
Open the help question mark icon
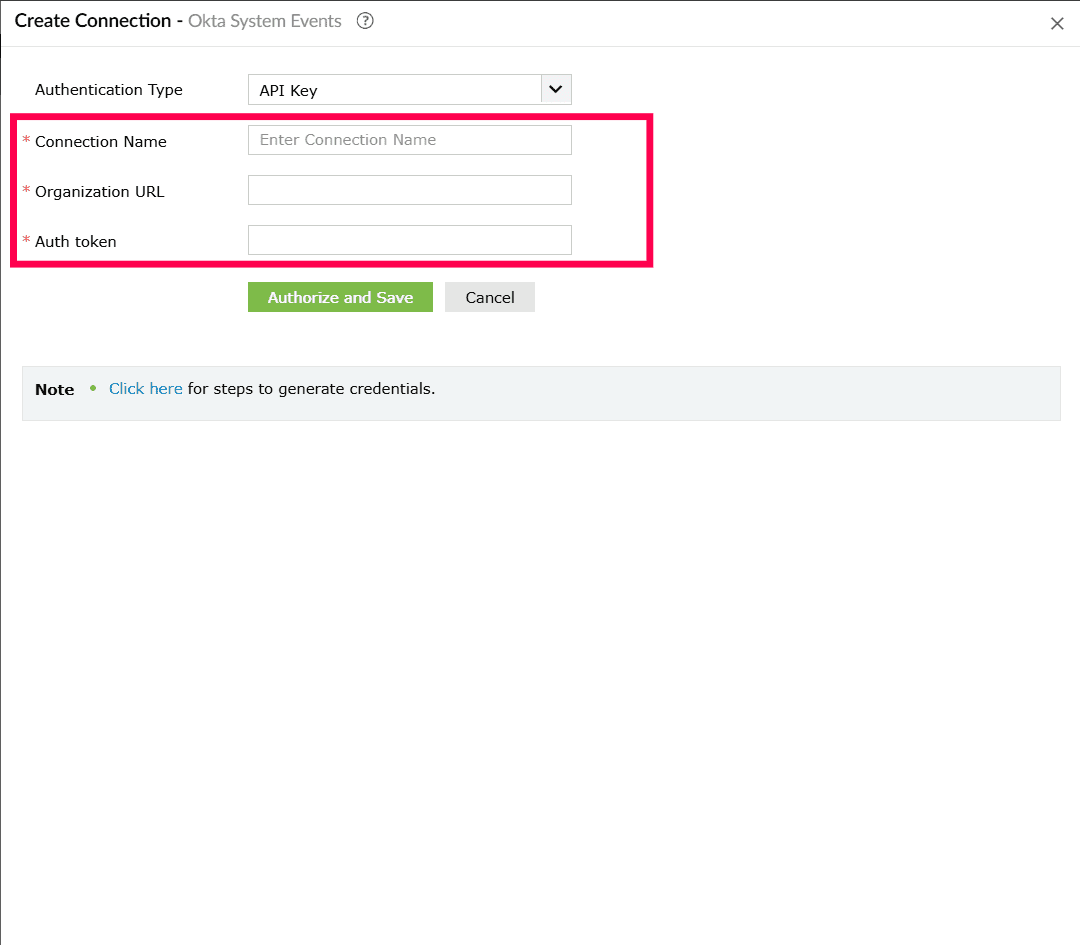[x=365, y=21]
